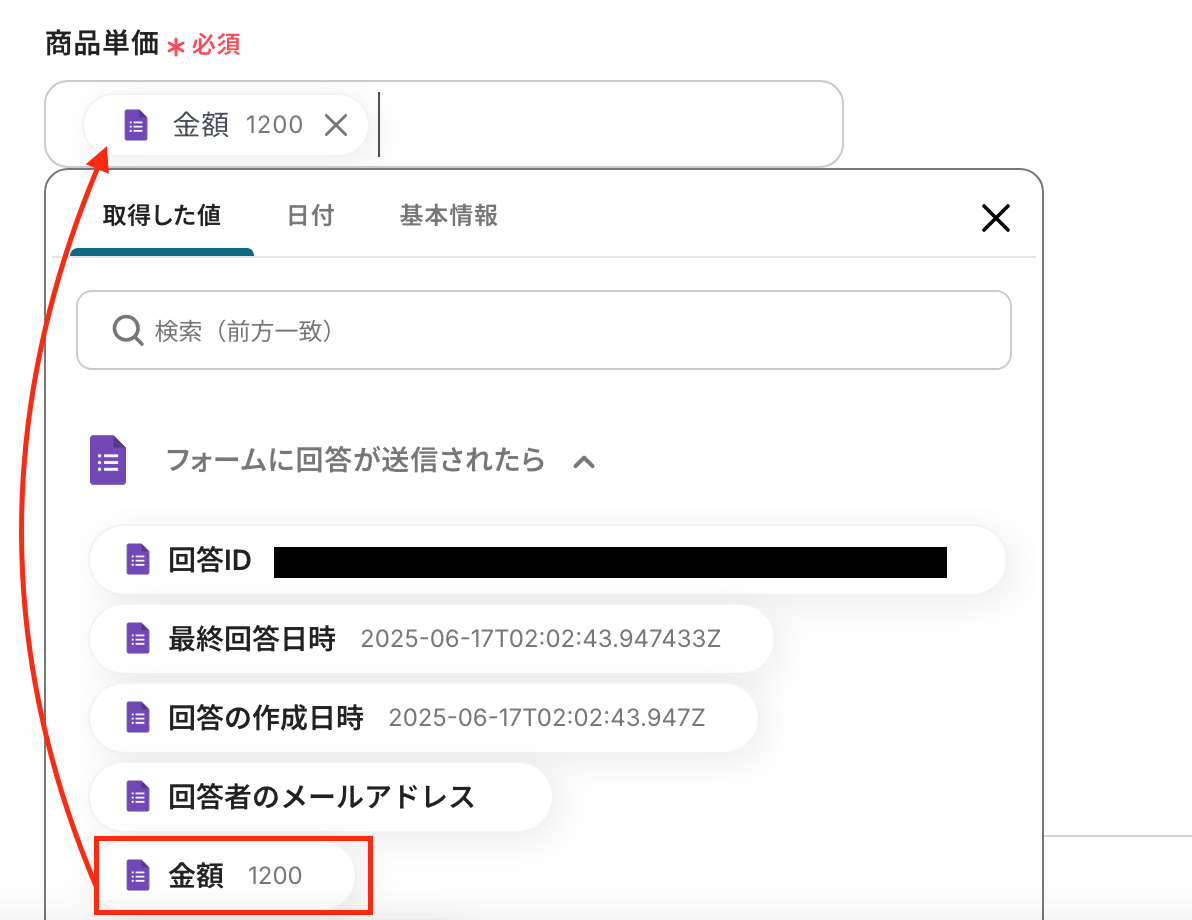The height and width of the screenshot is (920, 1192).
Task: Select the 取得した値 tab
Action: tap(162, 215)
